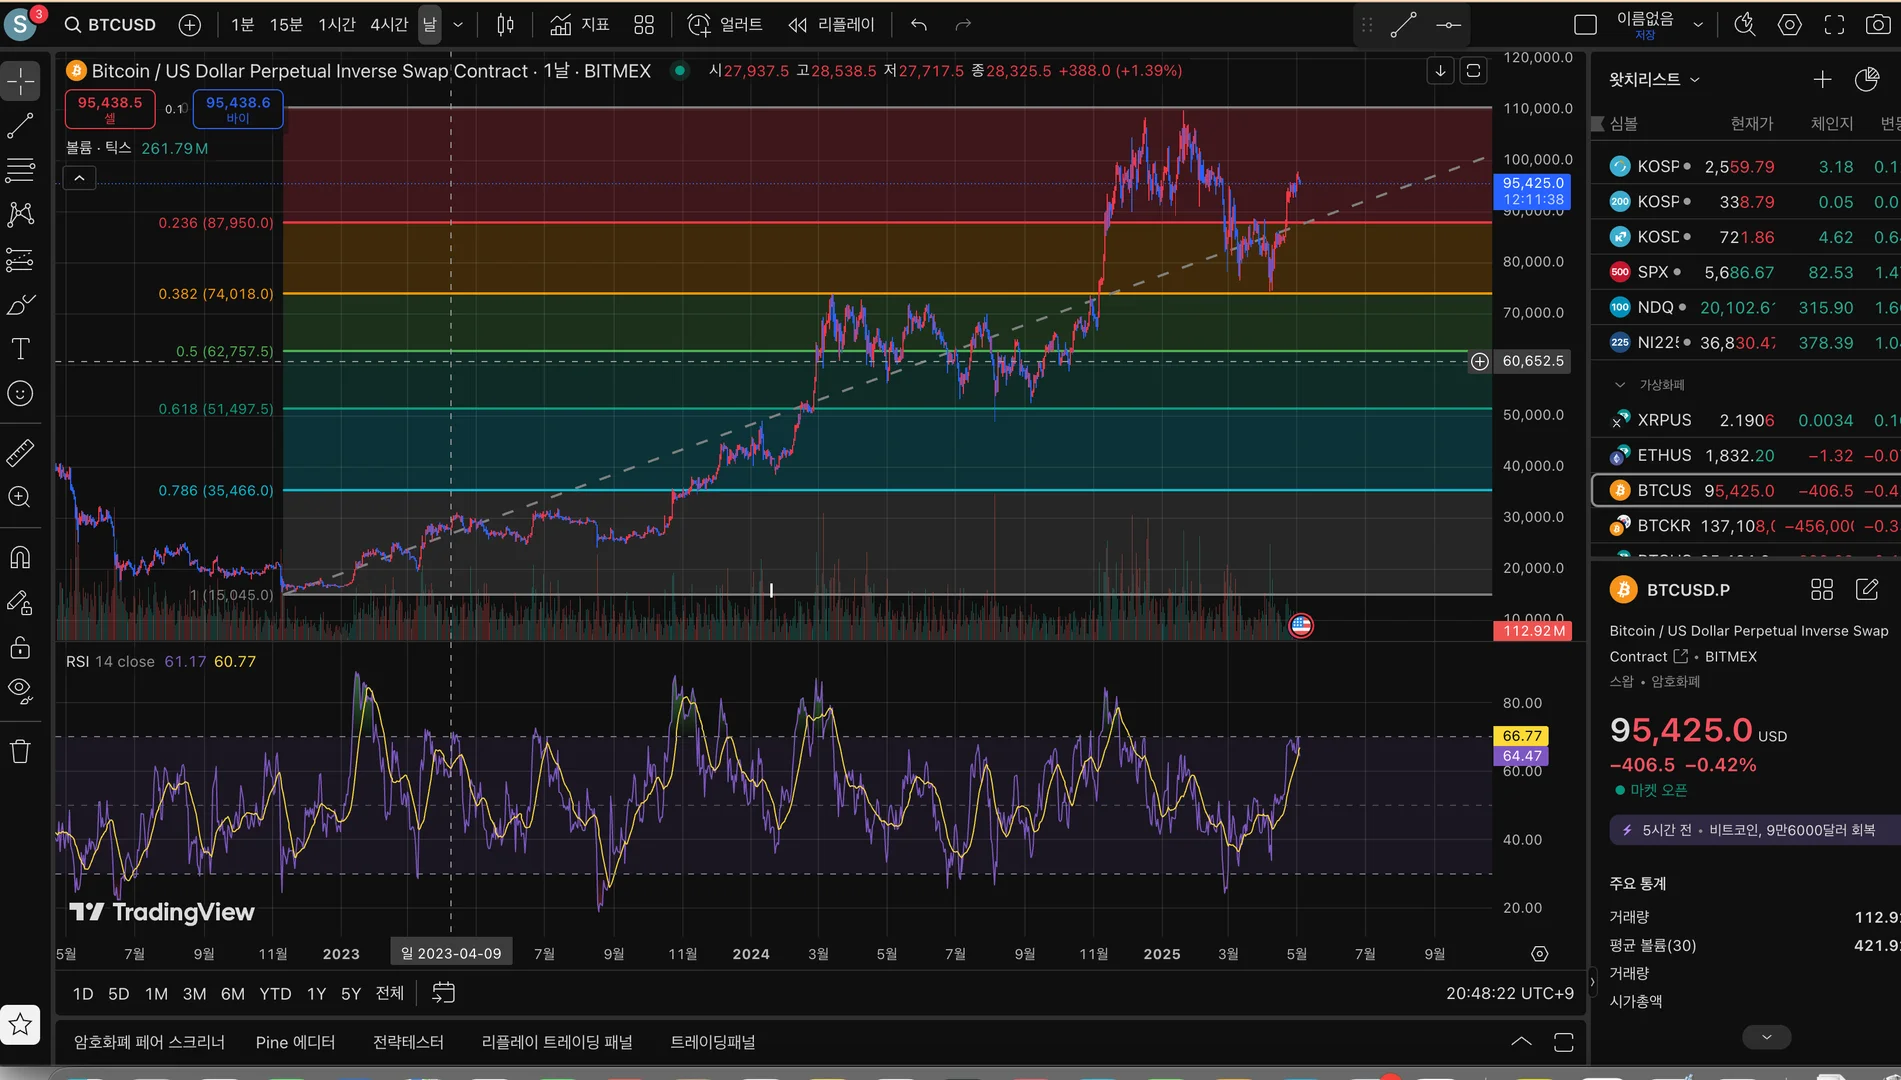Switch to the strategy tester tab
Screen dimensions: 1901x1080
408,1042
